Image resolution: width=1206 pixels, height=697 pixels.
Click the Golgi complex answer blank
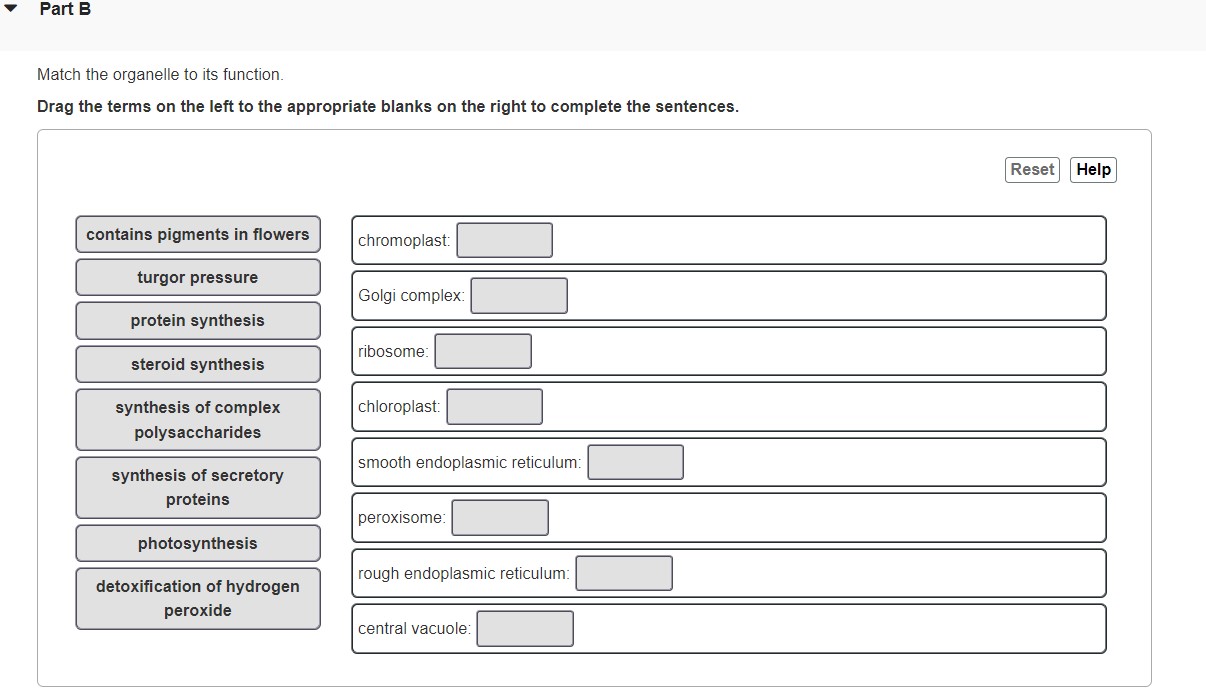tap(519, 295)
